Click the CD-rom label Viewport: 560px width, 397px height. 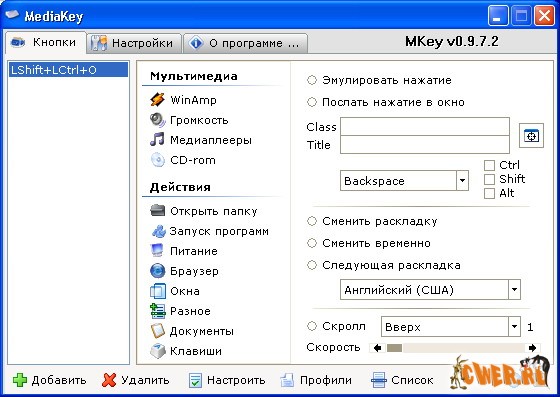coord(193,160)
